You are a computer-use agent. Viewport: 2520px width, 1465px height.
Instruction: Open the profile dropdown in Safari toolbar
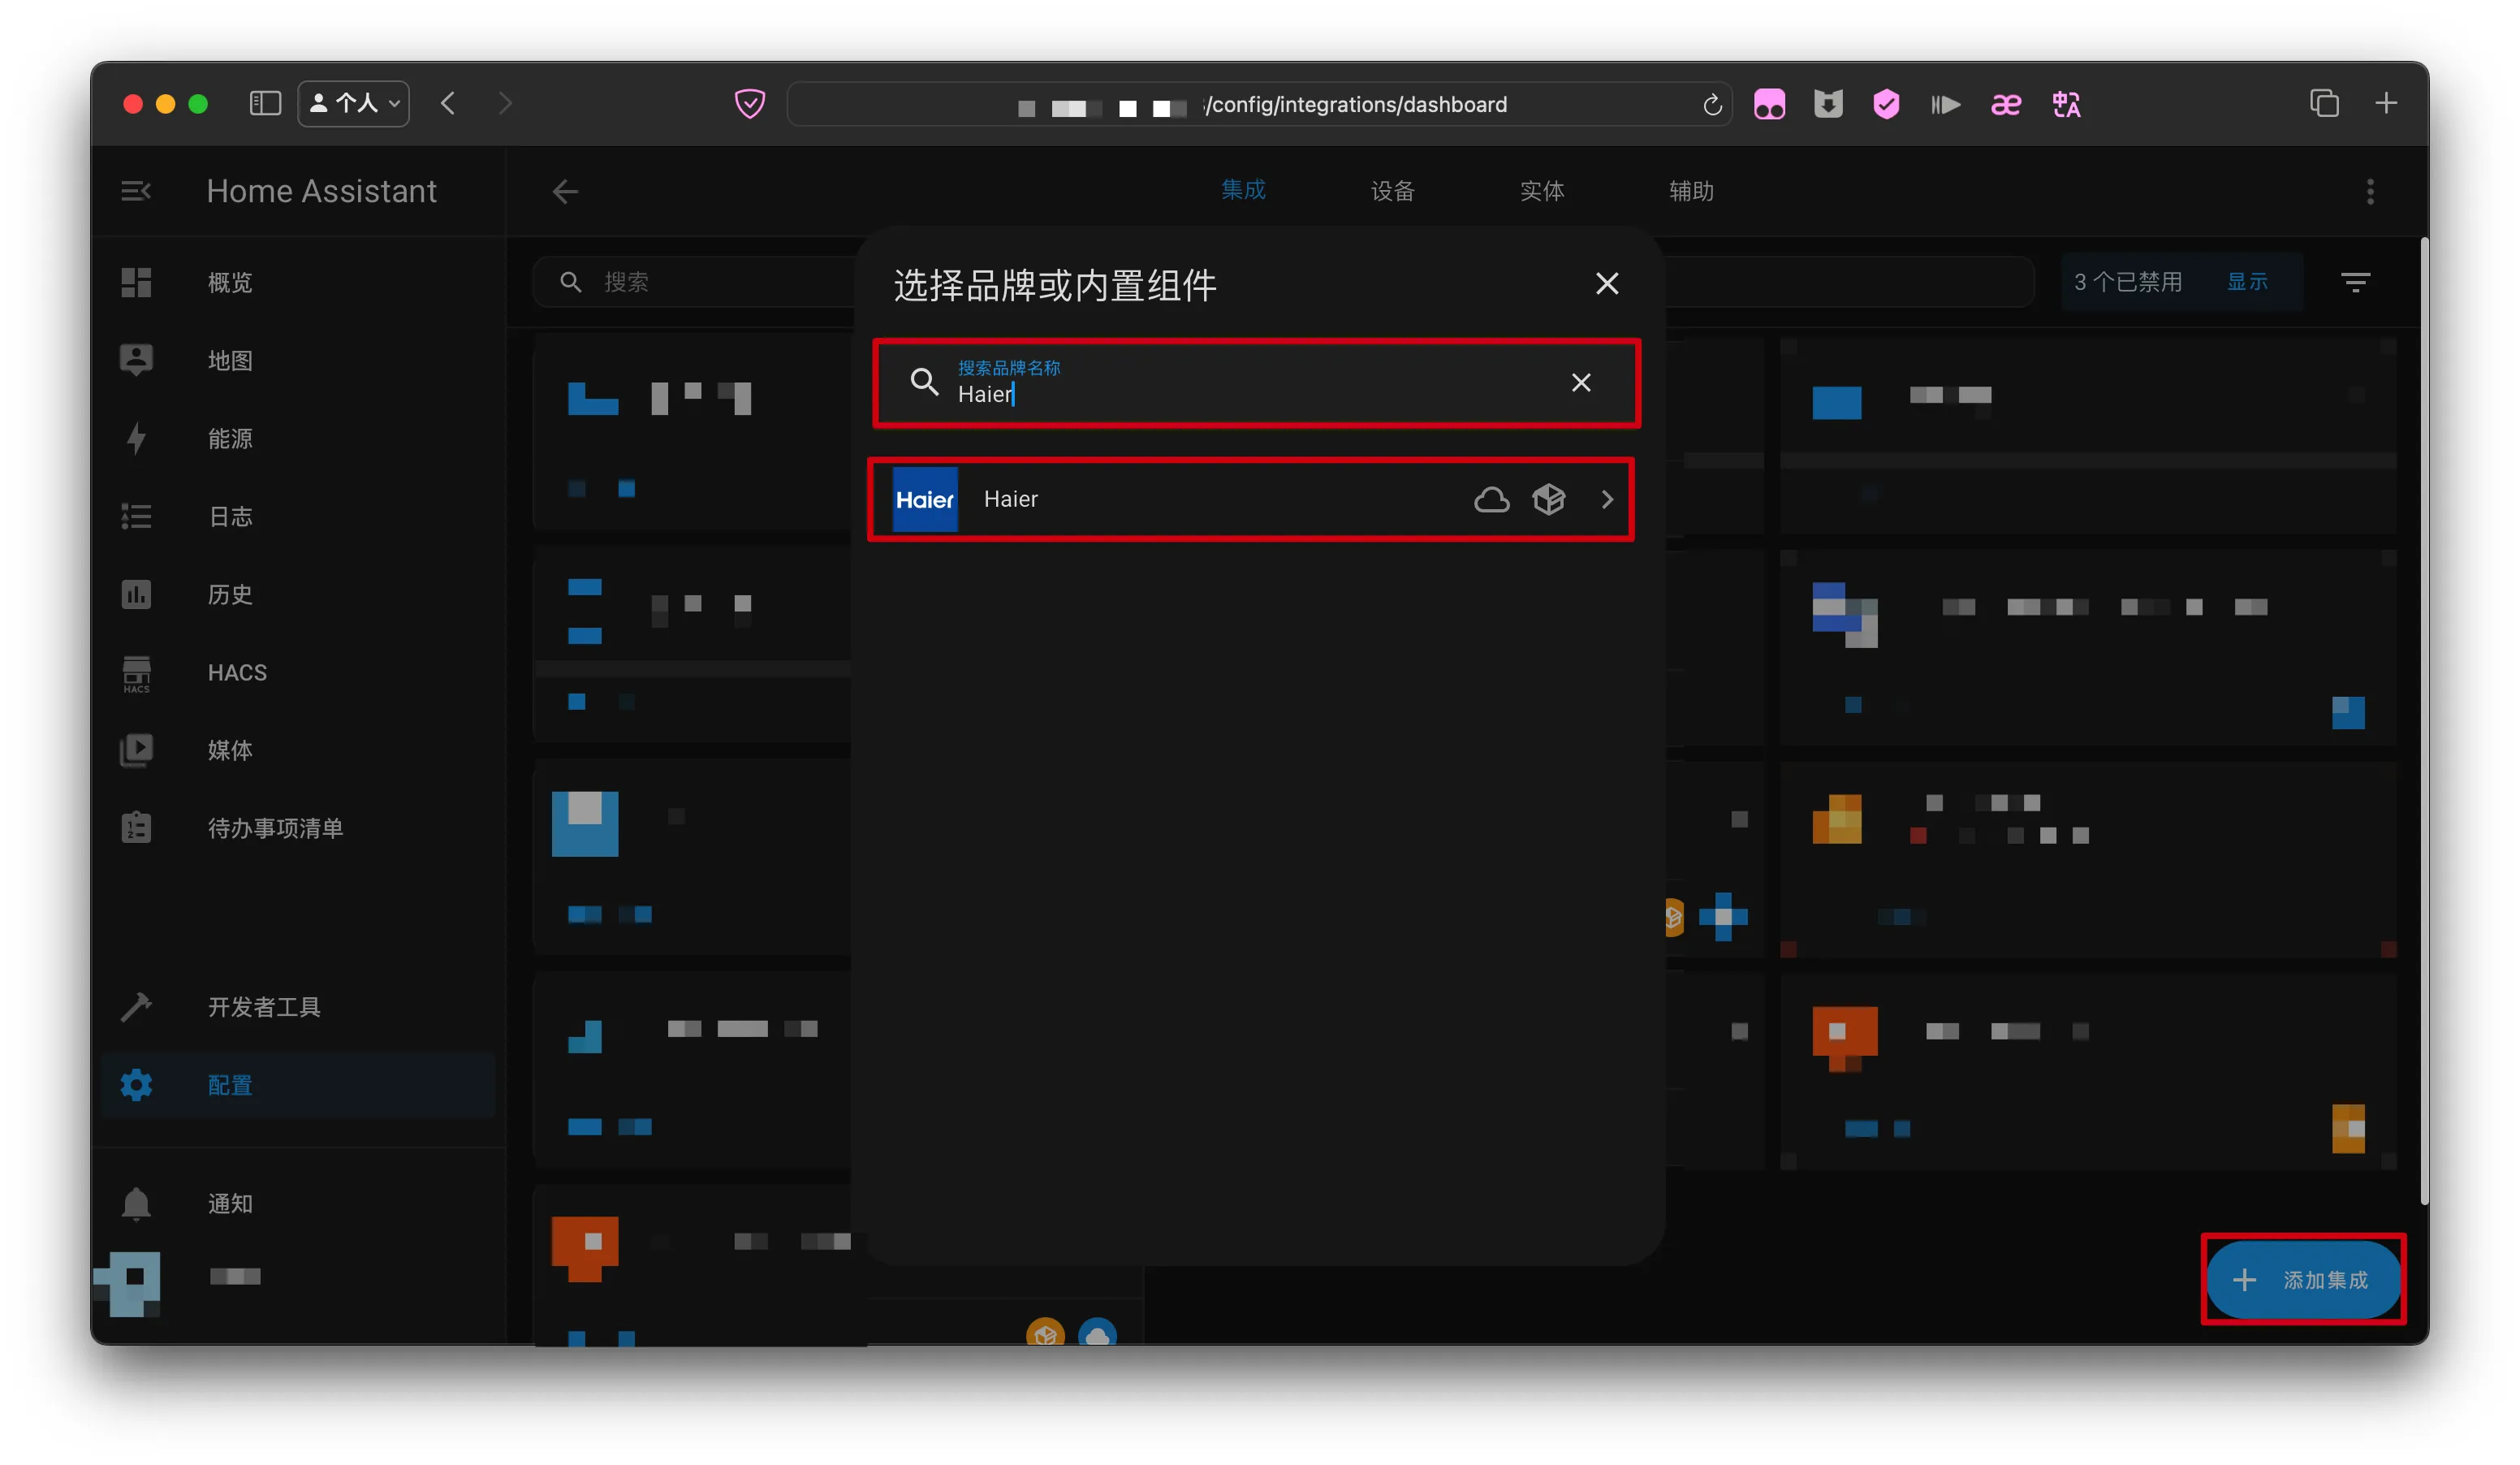click(354, 104)
